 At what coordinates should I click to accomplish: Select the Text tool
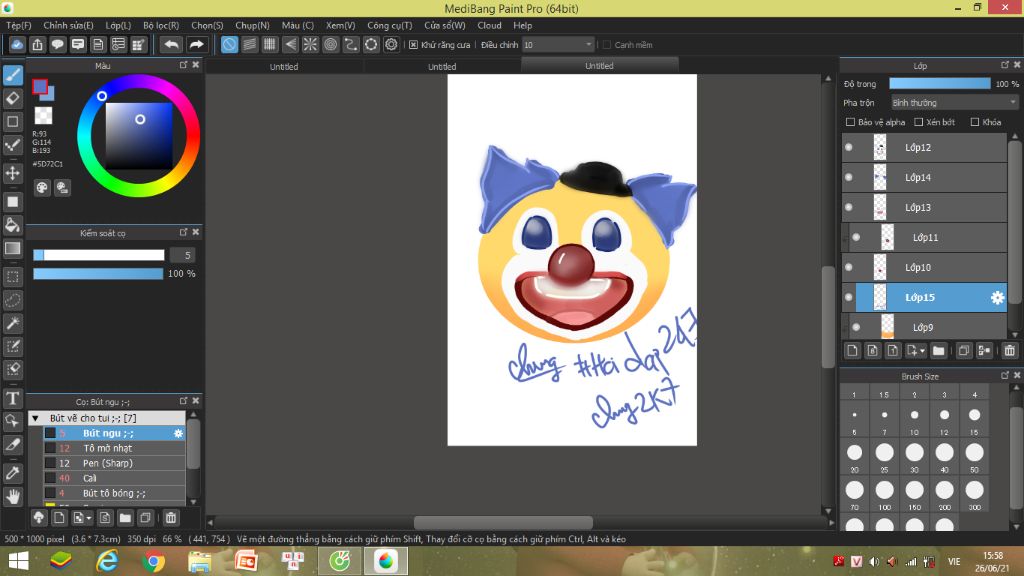13,398
